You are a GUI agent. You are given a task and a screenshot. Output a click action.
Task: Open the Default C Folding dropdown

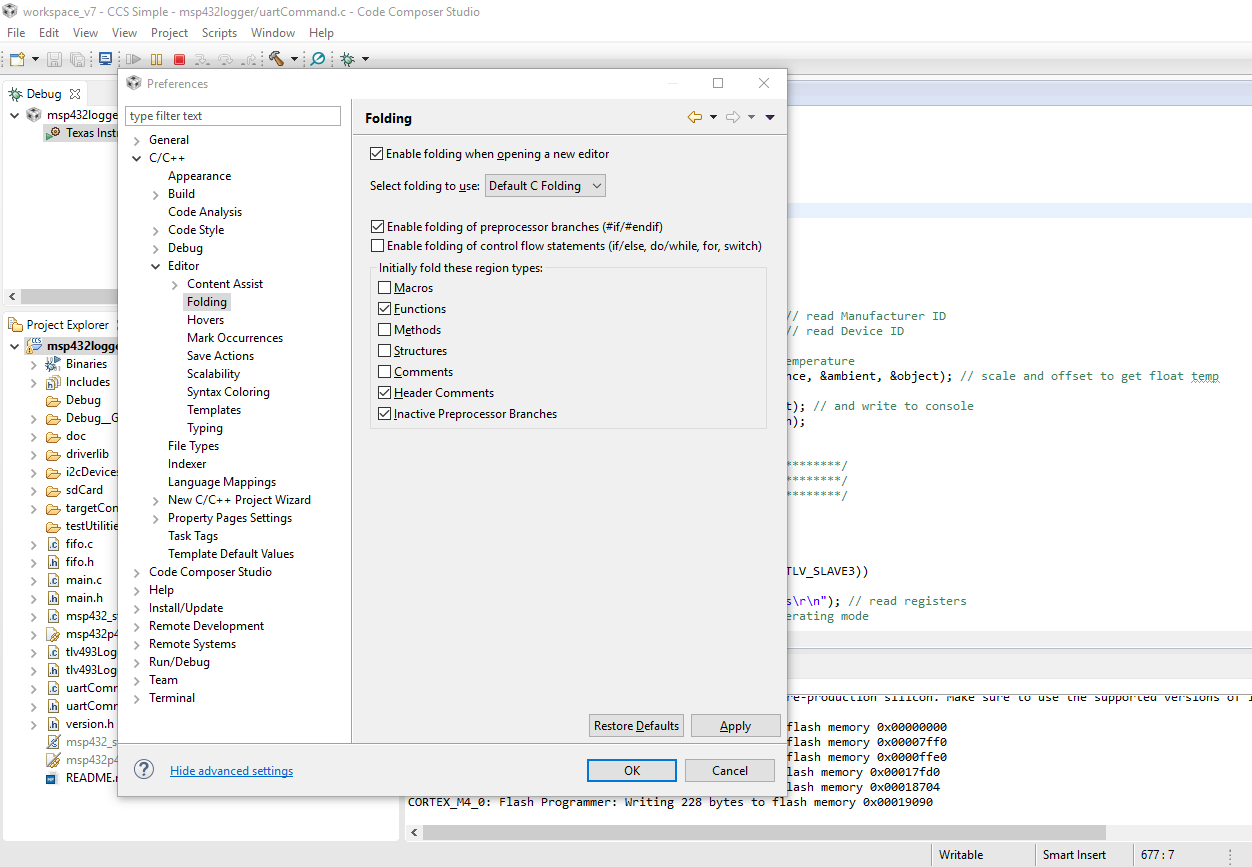(x=545, y=186)
